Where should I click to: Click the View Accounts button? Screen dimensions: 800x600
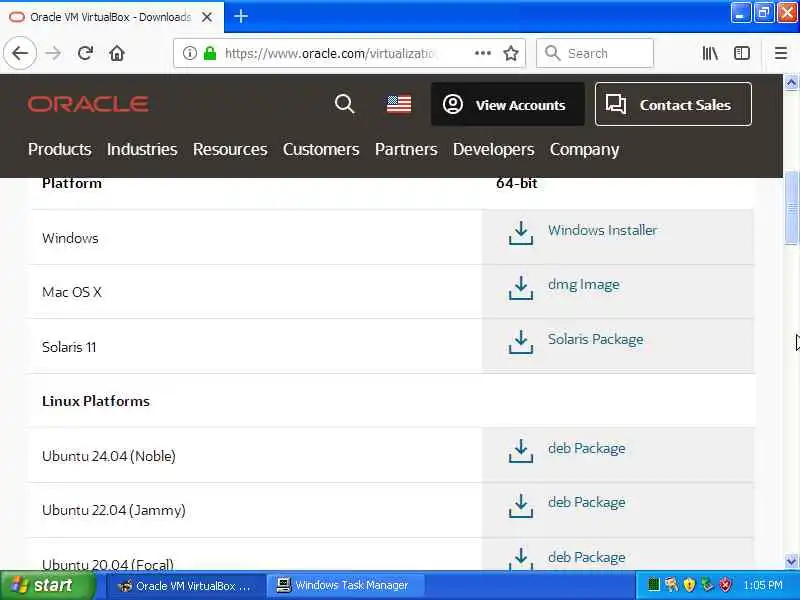[x=508, y=104]
